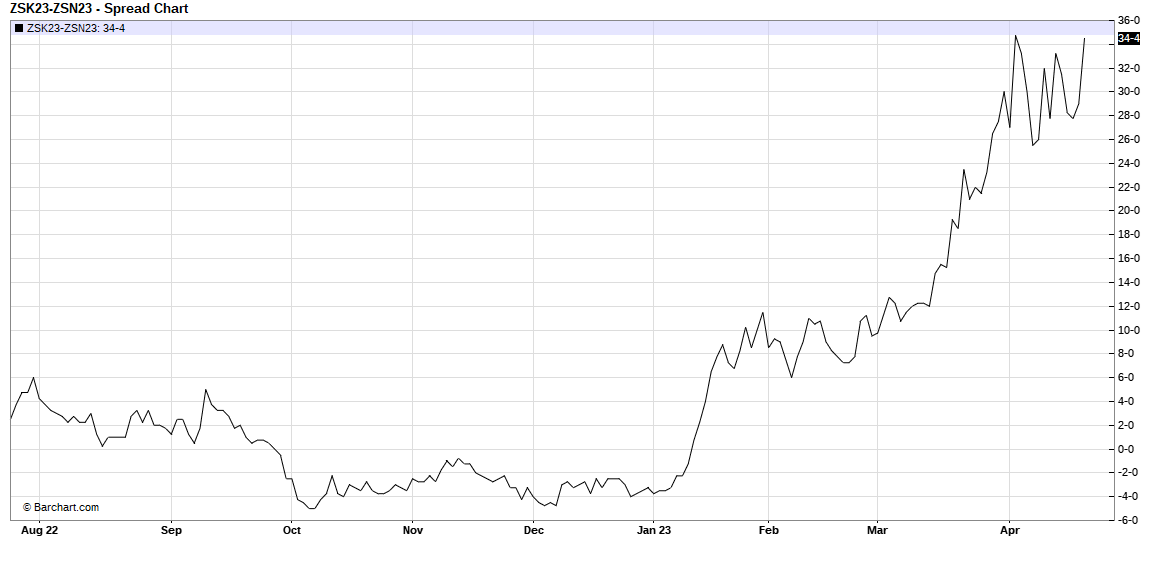Click the black legend color square
1156x561 pixels.
(x=19, y=29)
